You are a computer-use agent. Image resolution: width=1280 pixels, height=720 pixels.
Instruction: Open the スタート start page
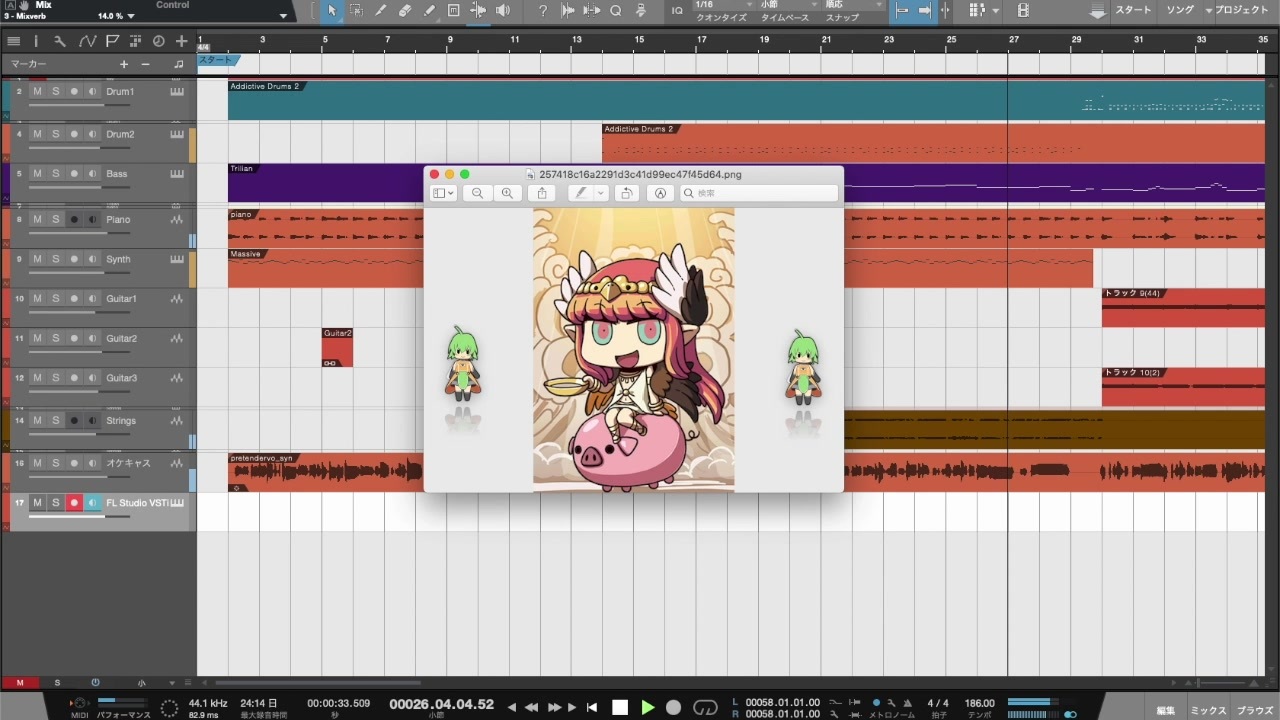[x=1132, y=10]
